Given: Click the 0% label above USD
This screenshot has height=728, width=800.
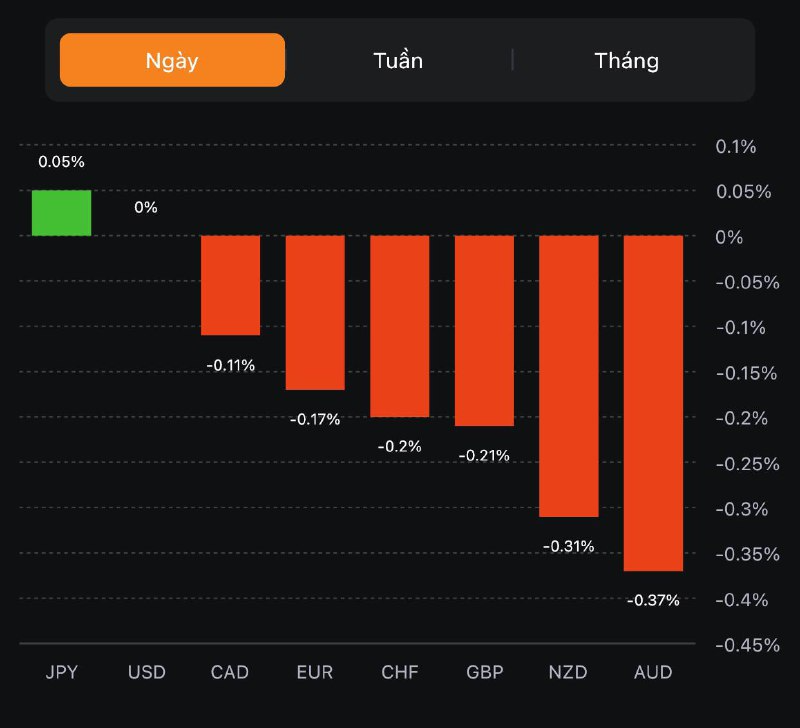Looking at the screenshot, I should coord(146,207).
